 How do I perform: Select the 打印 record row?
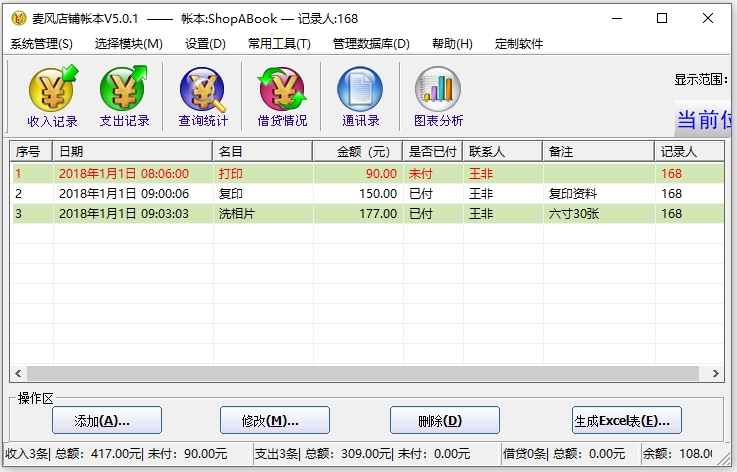tap(367, 173)
